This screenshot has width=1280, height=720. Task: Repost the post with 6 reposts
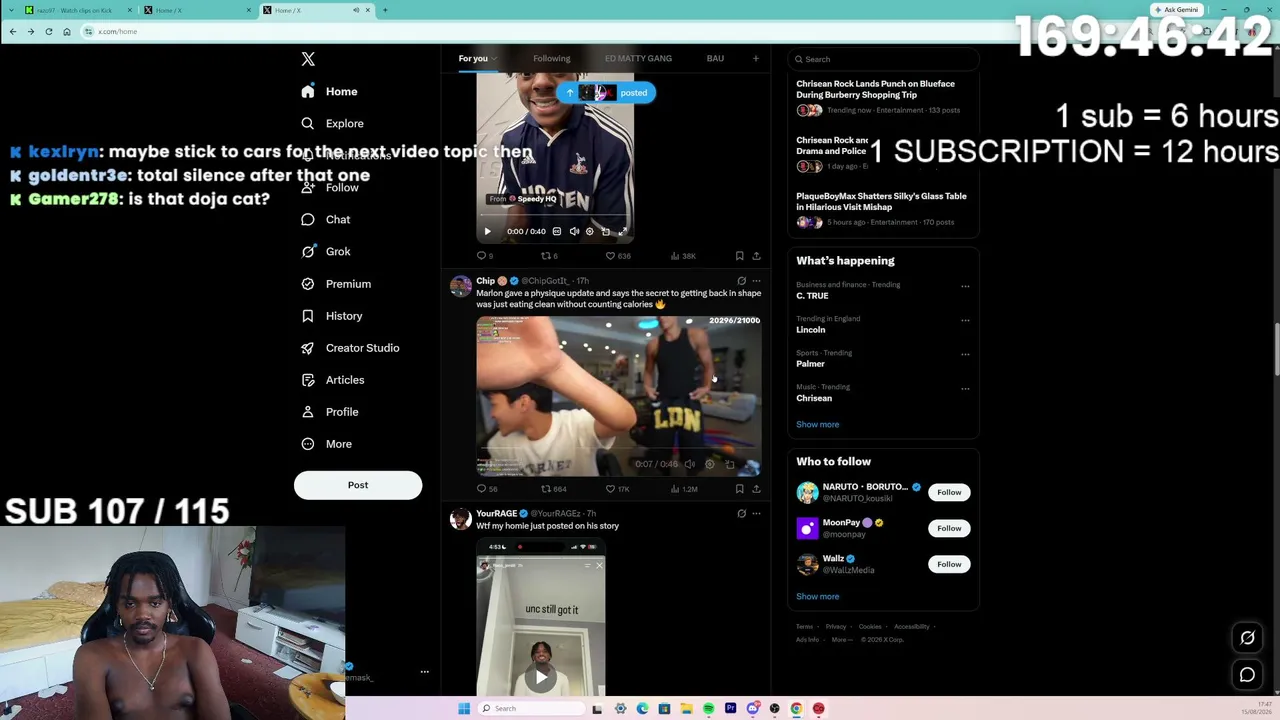tap(549, 256)
